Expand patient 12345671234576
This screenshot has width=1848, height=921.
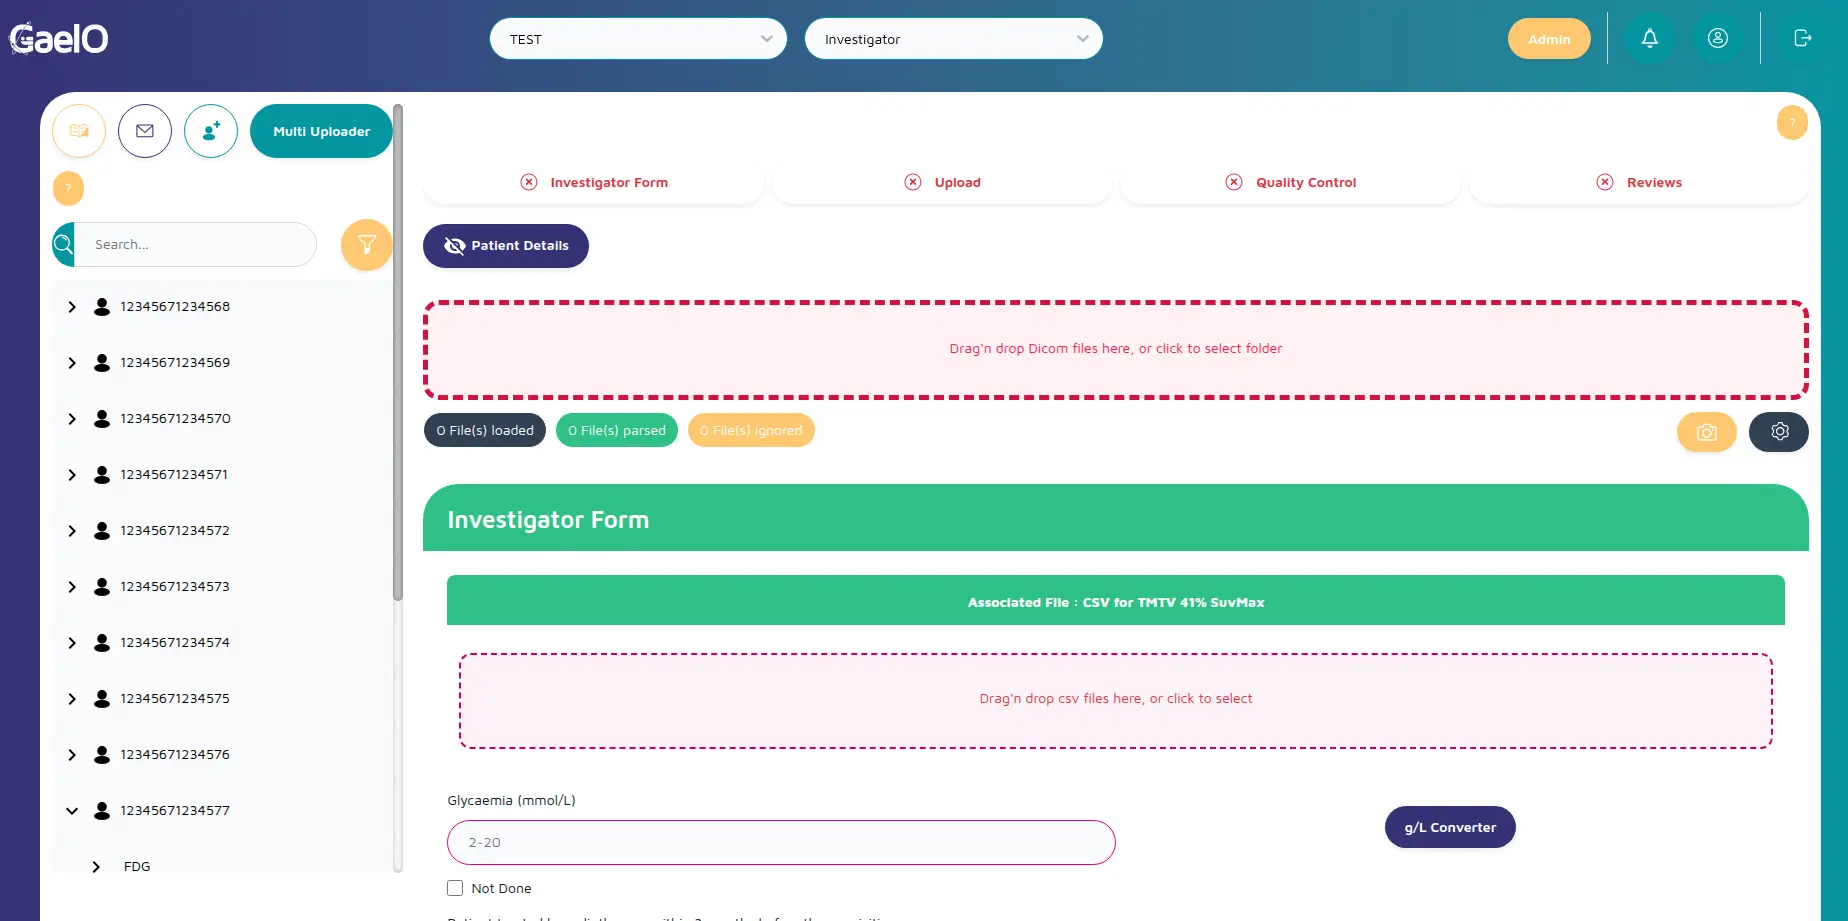point(72,755)
